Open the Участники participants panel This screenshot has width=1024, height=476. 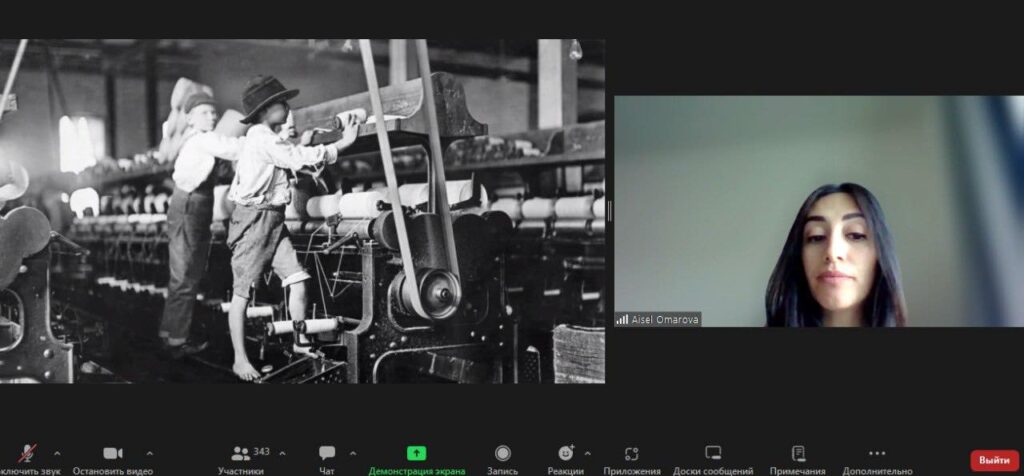click(241, 455)
